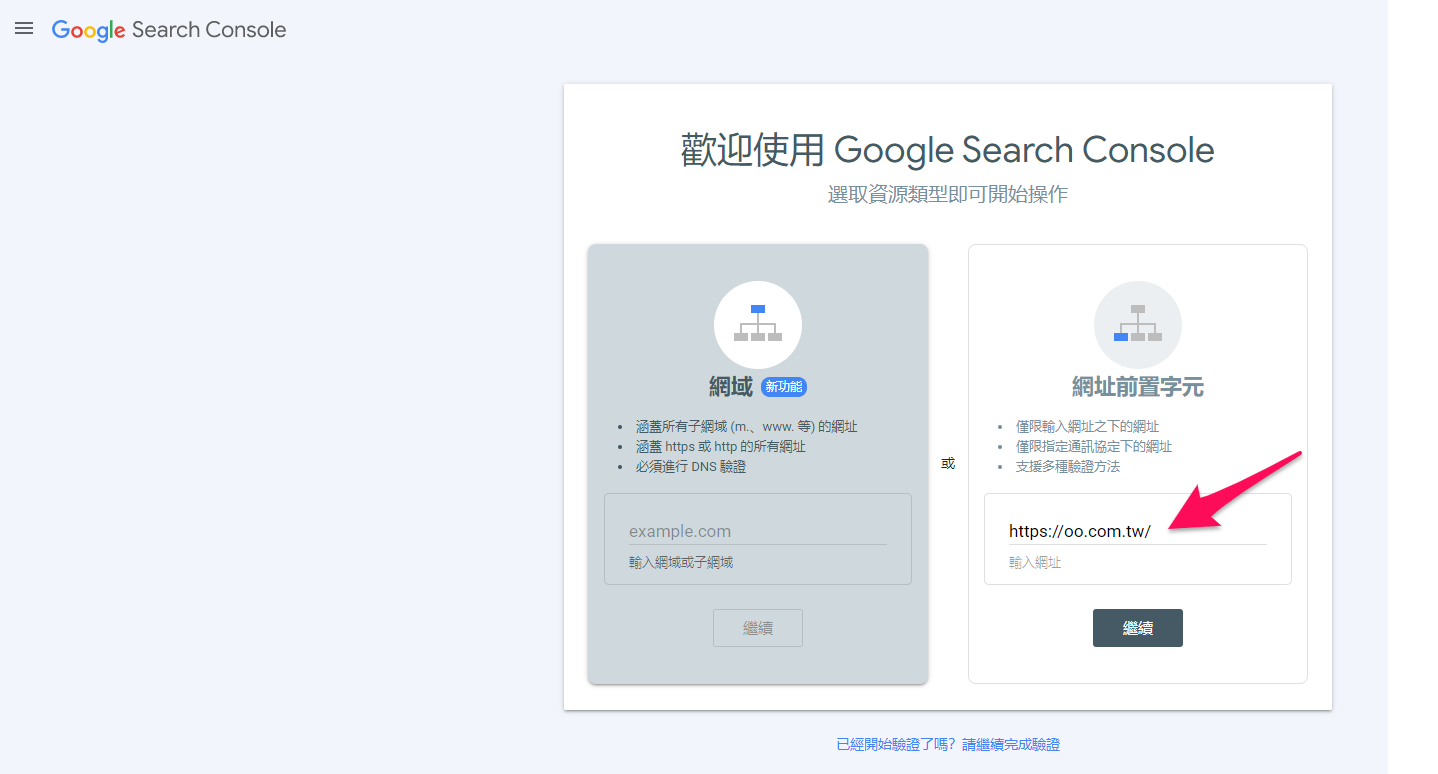Click the 涵蓋所有子網域 bullet text

pyautogui.click(x=746, y=427)
